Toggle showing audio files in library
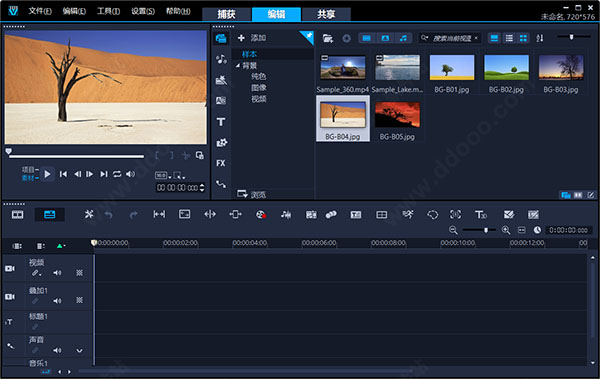The height and width of the screenshot is (379, 600). point(403,38)
